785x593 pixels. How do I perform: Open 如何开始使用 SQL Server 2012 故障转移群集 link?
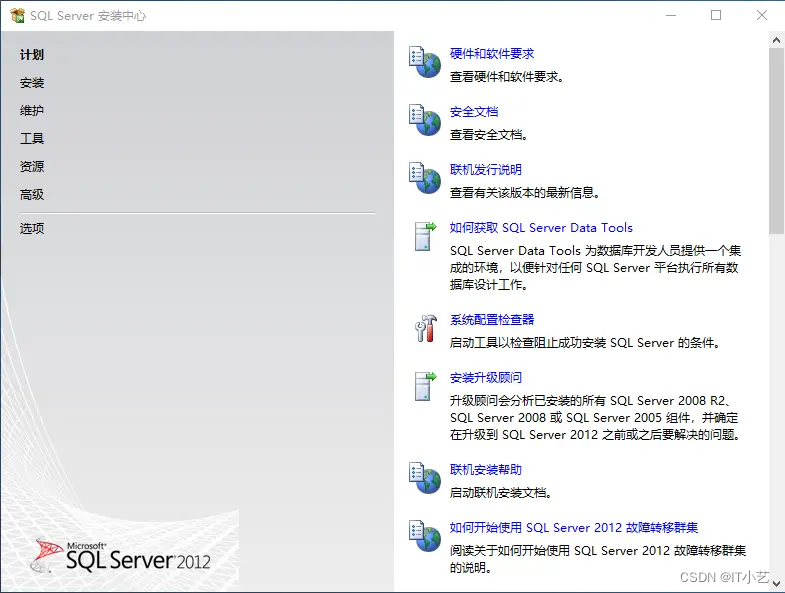[x=574, y=527]
